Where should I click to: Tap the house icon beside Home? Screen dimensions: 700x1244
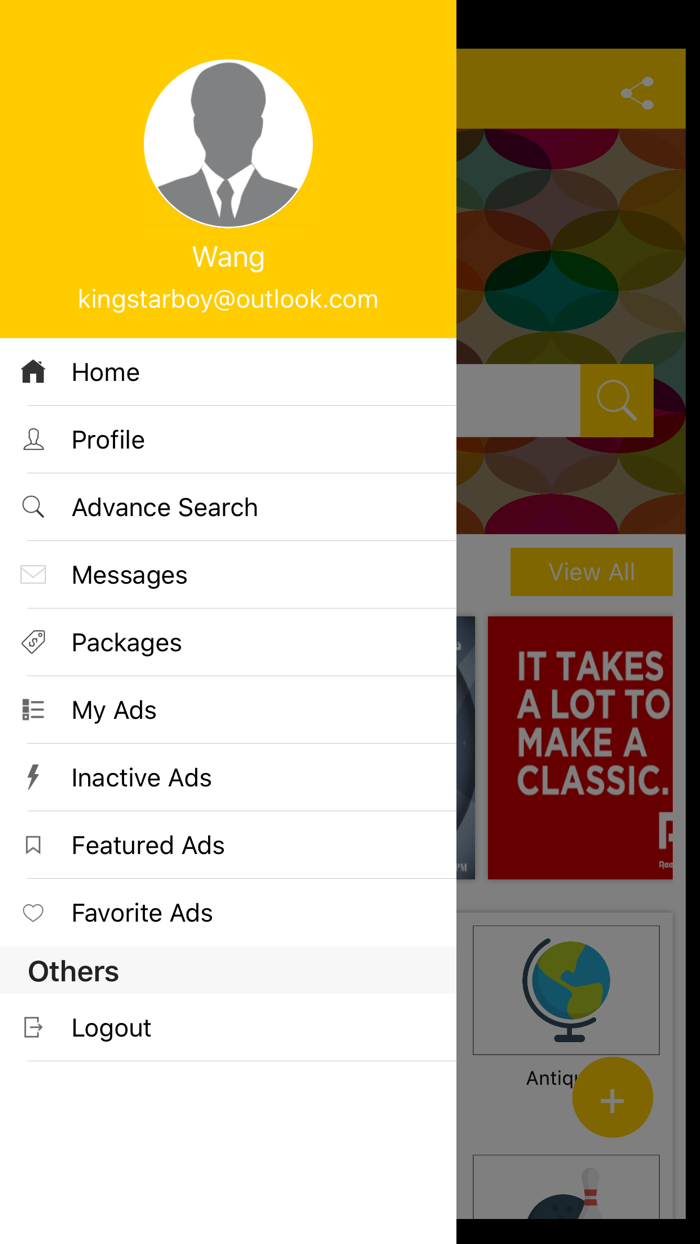33,372
